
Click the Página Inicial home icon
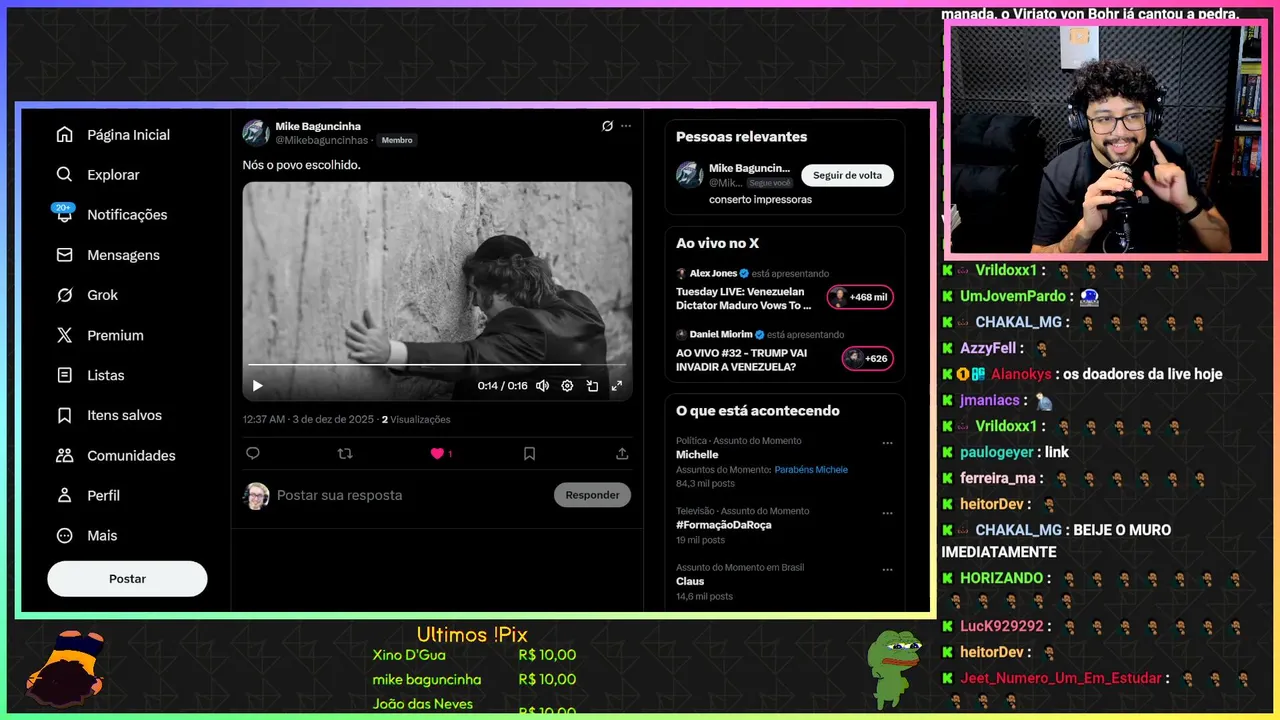(x=64, y=135)
